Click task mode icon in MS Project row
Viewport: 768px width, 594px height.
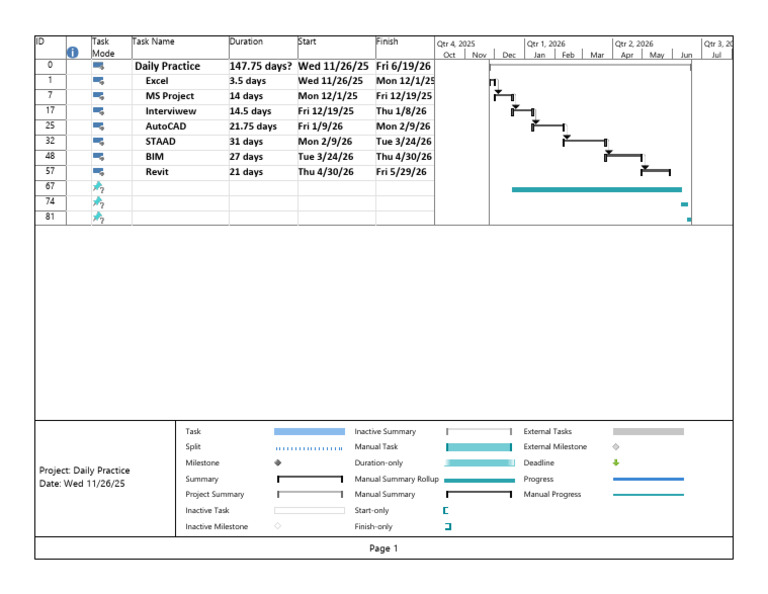click(98, 96)
